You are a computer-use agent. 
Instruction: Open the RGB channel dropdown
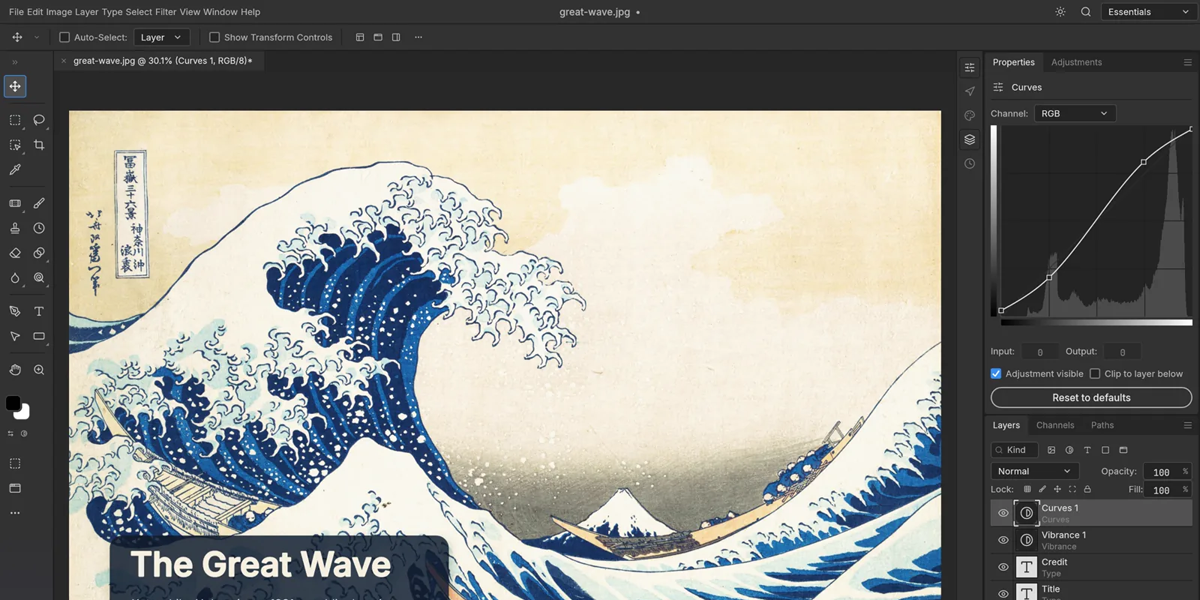[x=1075, y=114]
